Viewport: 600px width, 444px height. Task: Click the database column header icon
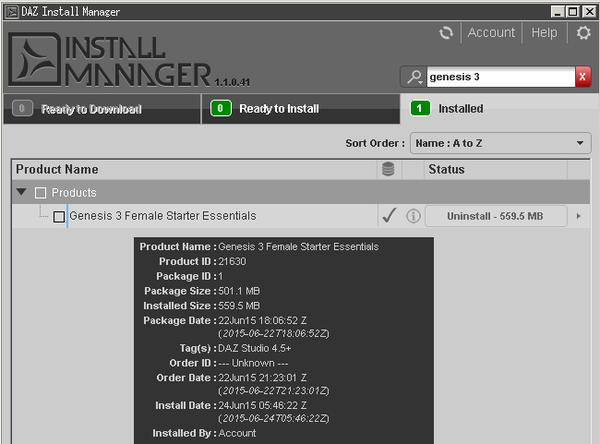pos(388,169)
